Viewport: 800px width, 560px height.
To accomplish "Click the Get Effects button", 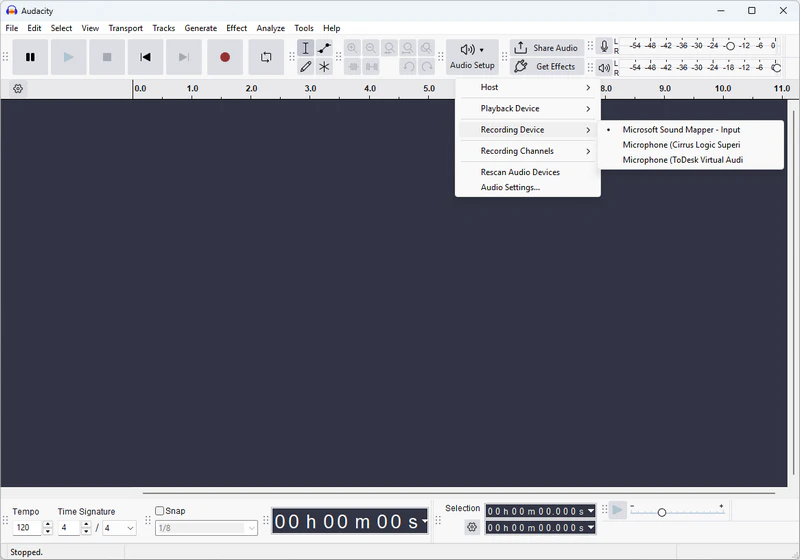I will tap(546, 66).
